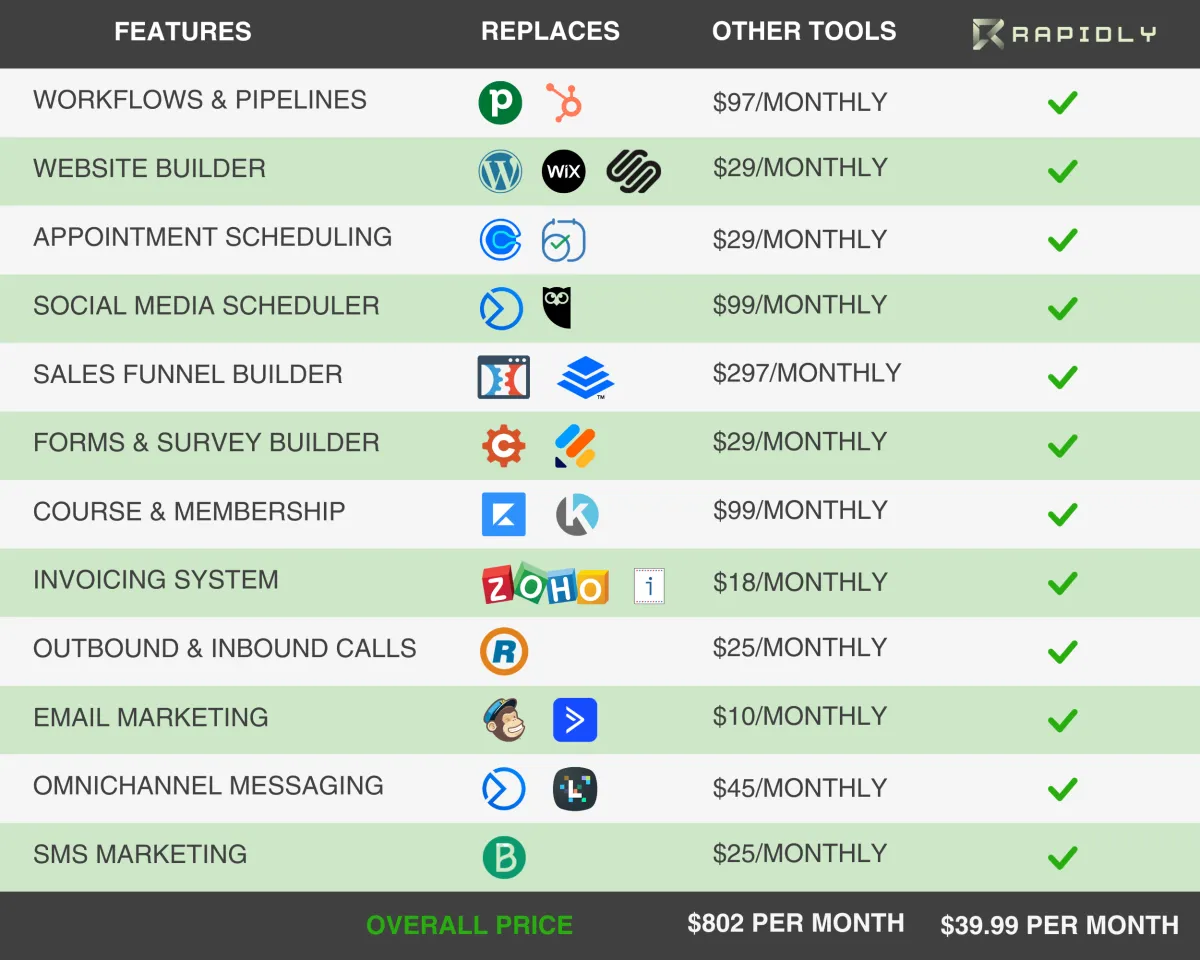
Task: Select the ClickFunnels logo icon
Action: pyautogui.click(x=504, y=377)
